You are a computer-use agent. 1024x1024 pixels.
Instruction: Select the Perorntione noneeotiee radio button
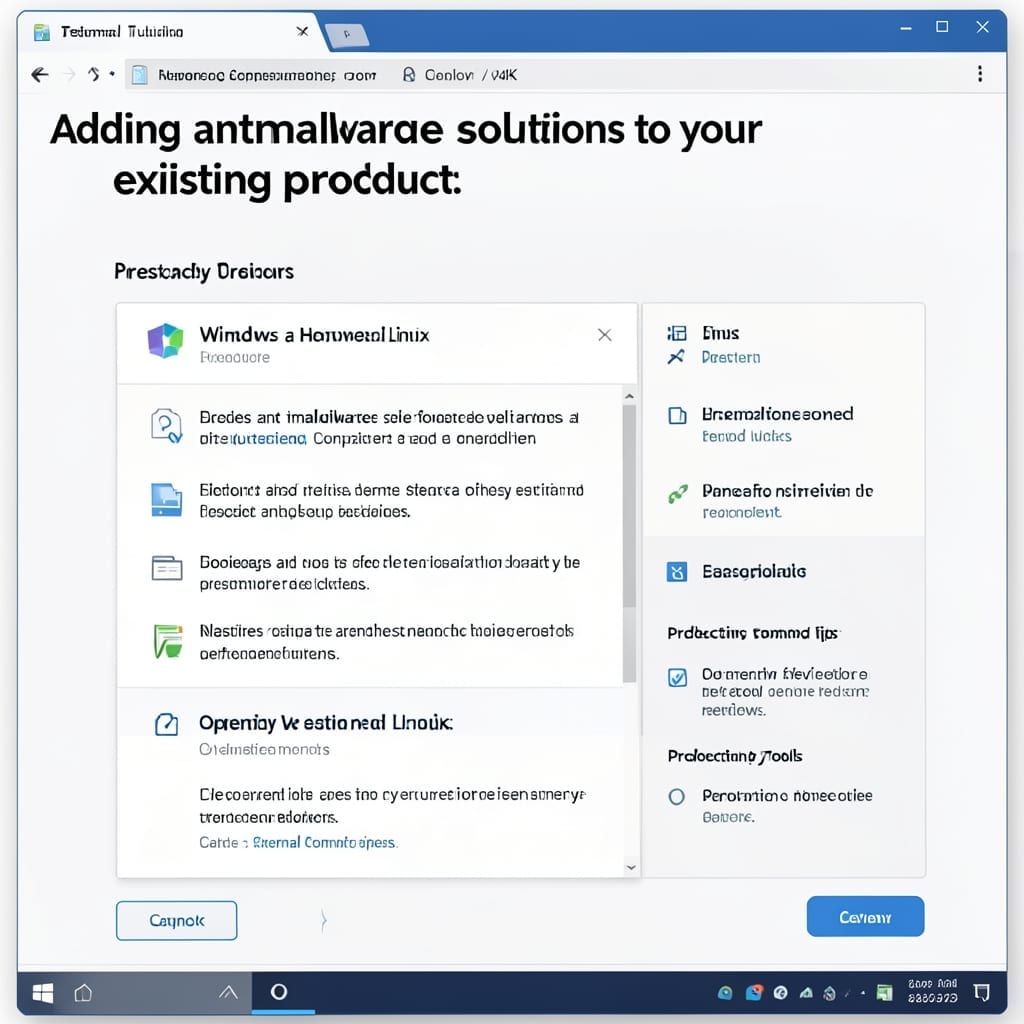click(x=677, y=796)
